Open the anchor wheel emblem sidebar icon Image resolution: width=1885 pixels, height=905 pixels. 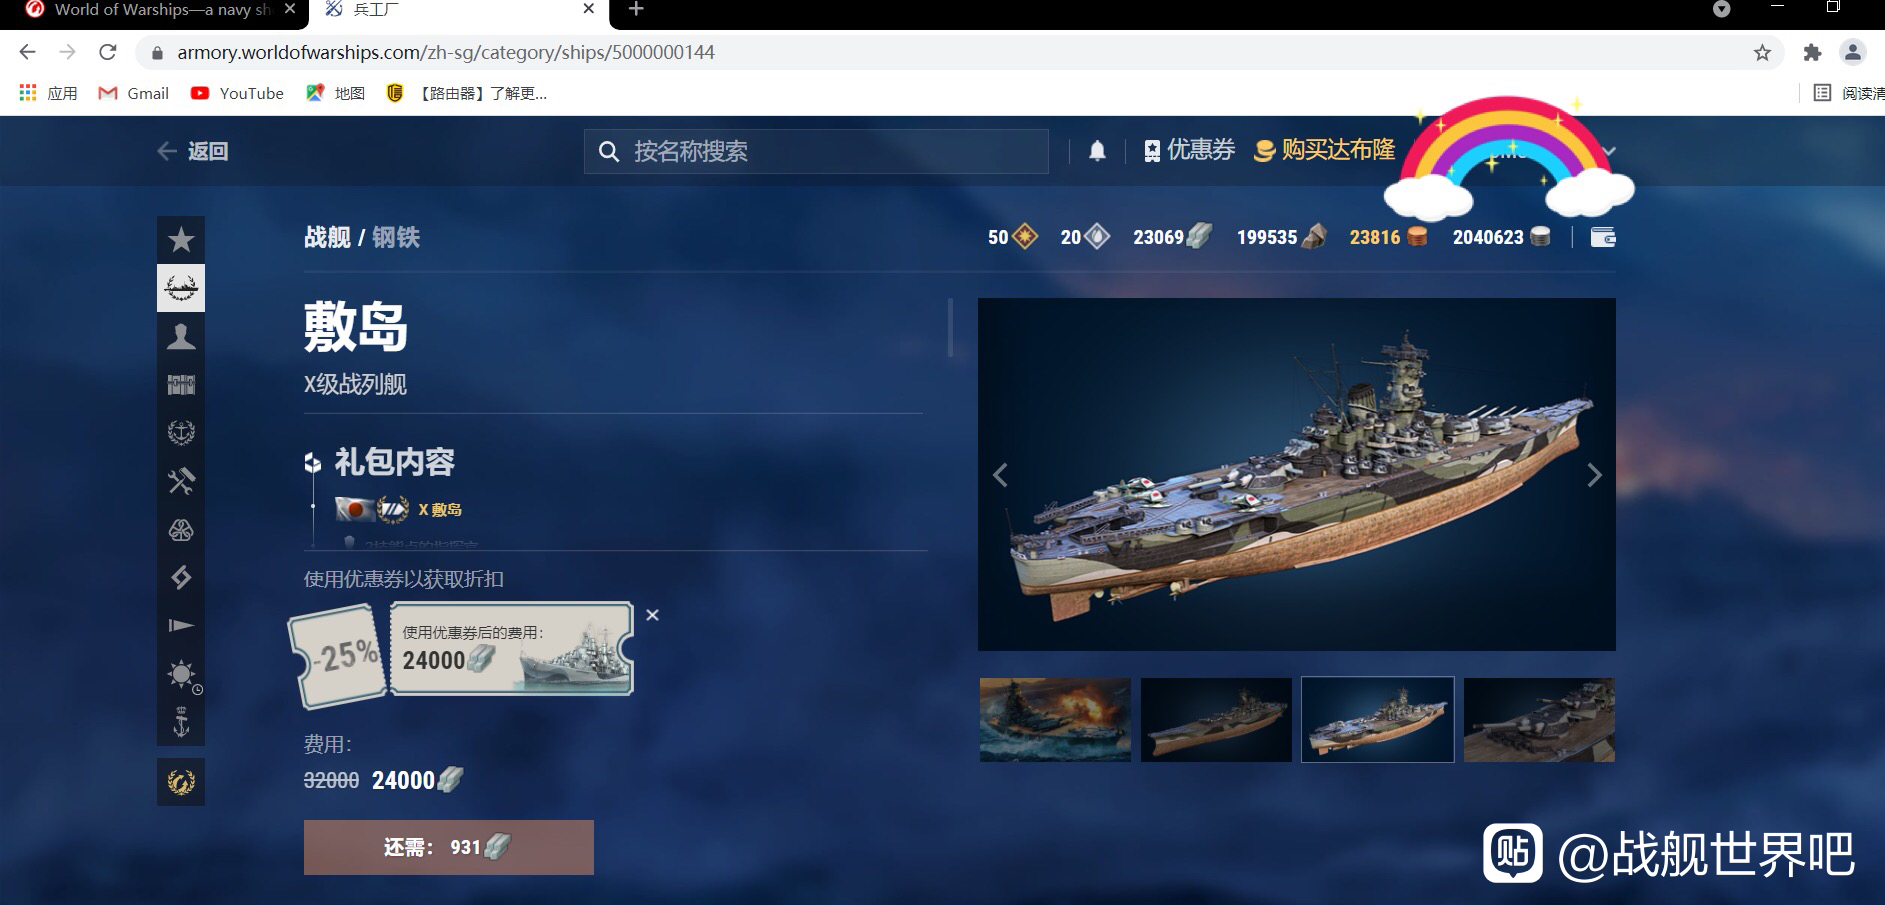(x=181, y=432)
